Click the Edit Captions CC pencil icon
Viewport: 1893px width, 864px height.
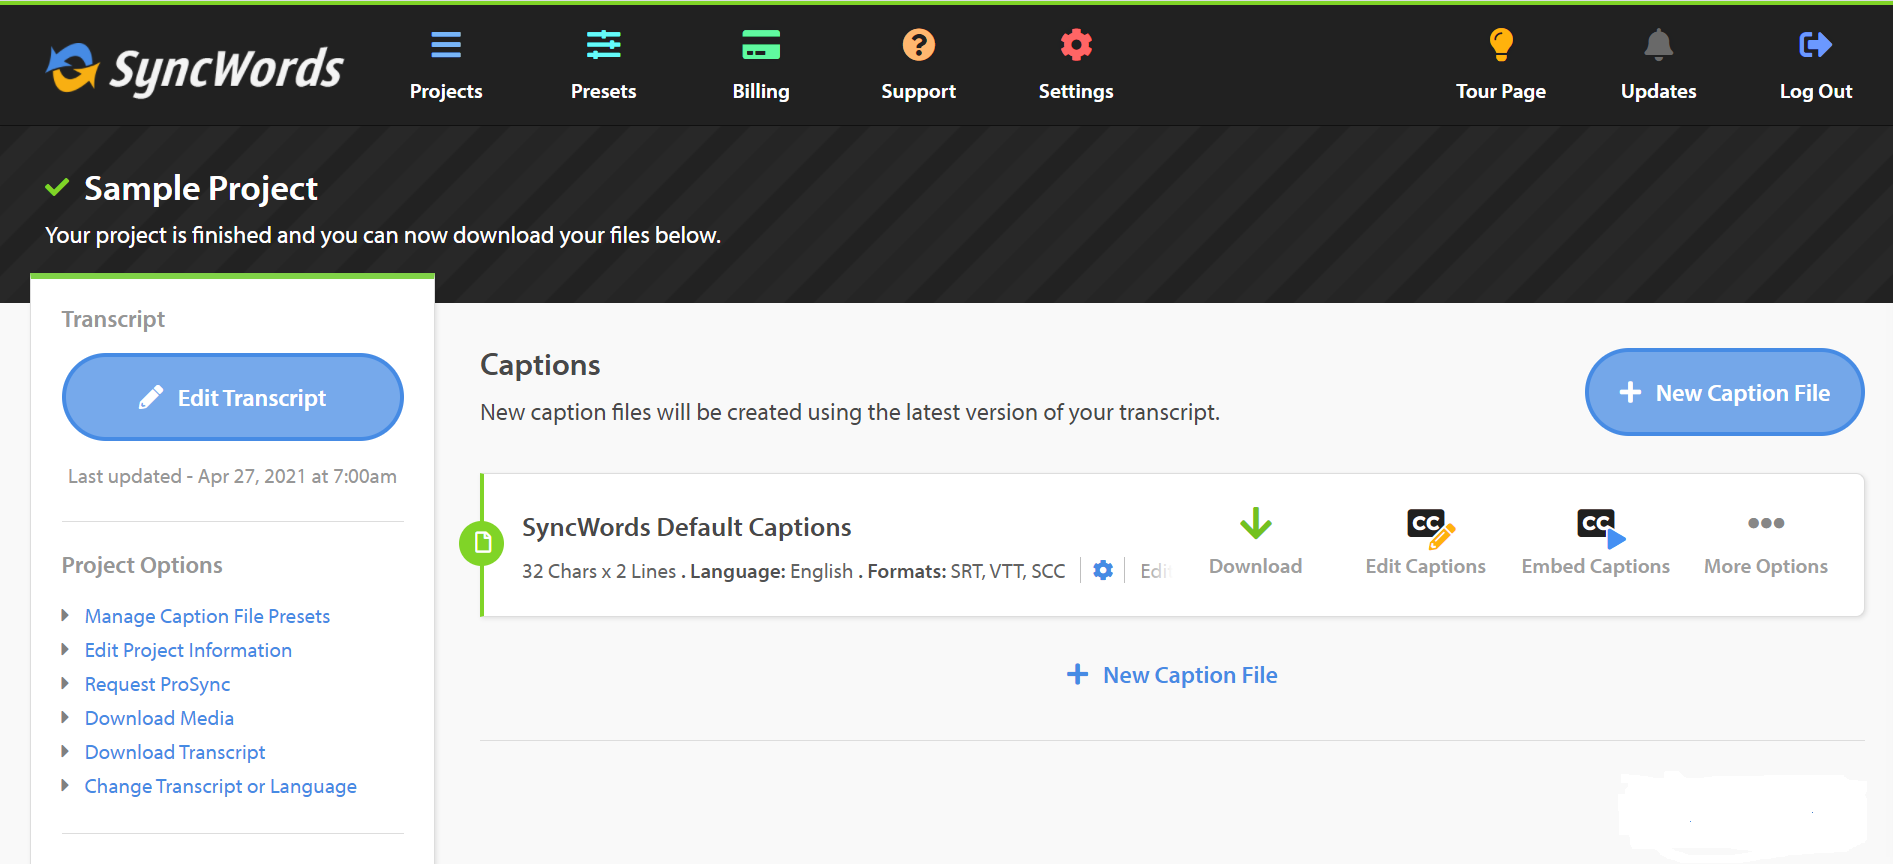(x=1431, y=528)
